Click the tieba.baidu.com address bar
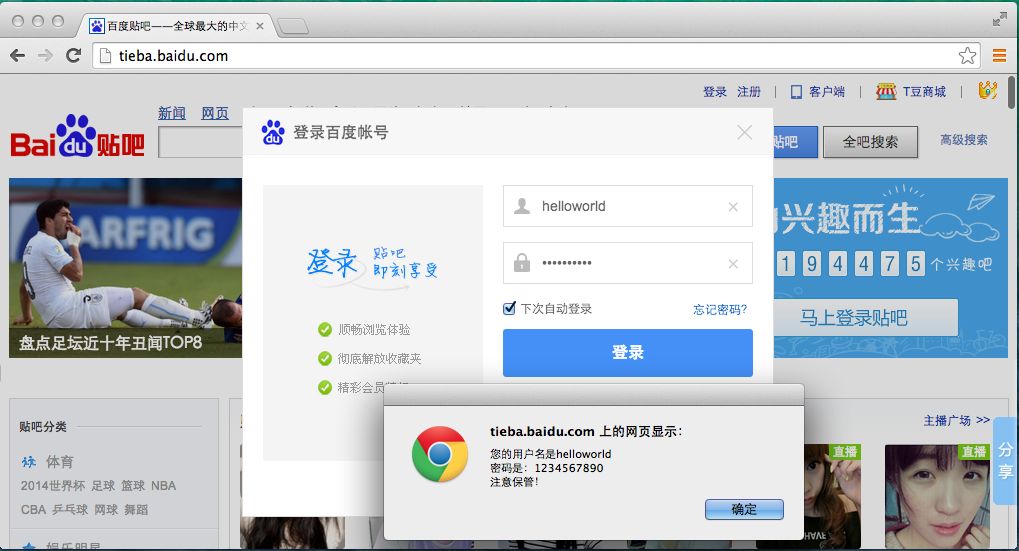Image resolution: width=1019 pixels, height=551 pixels. (x=520, y=56)
